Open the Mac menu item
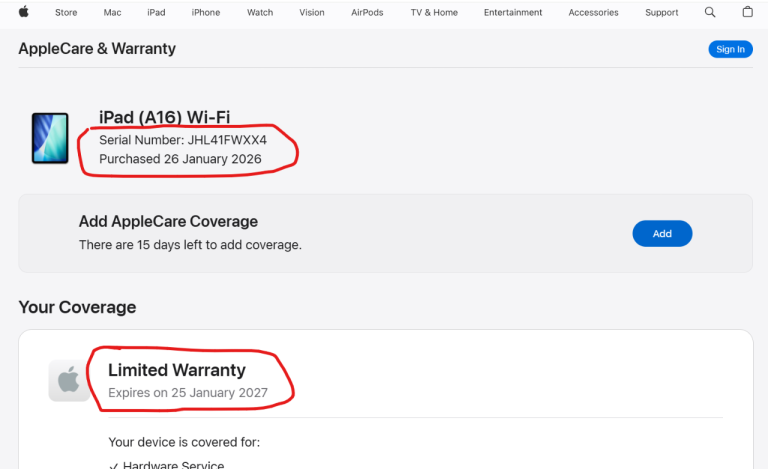768x469 pixels. pos(112,13)
